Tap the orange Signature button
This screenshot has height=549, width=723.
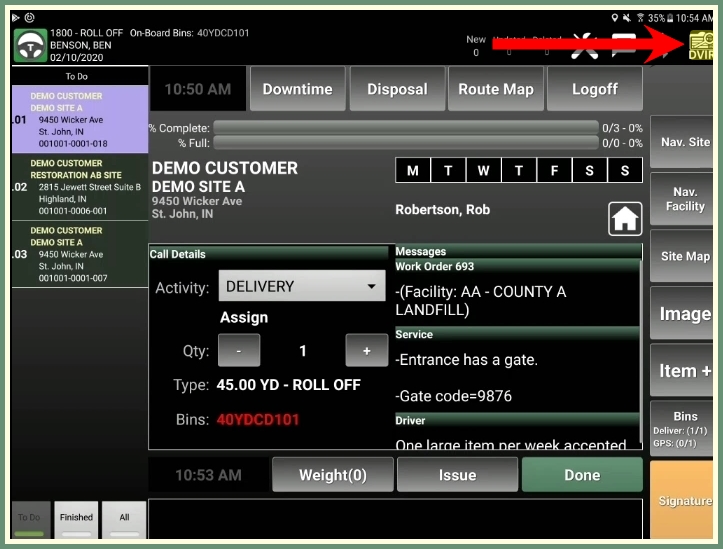pyautogui.click(x=684, y=500)
